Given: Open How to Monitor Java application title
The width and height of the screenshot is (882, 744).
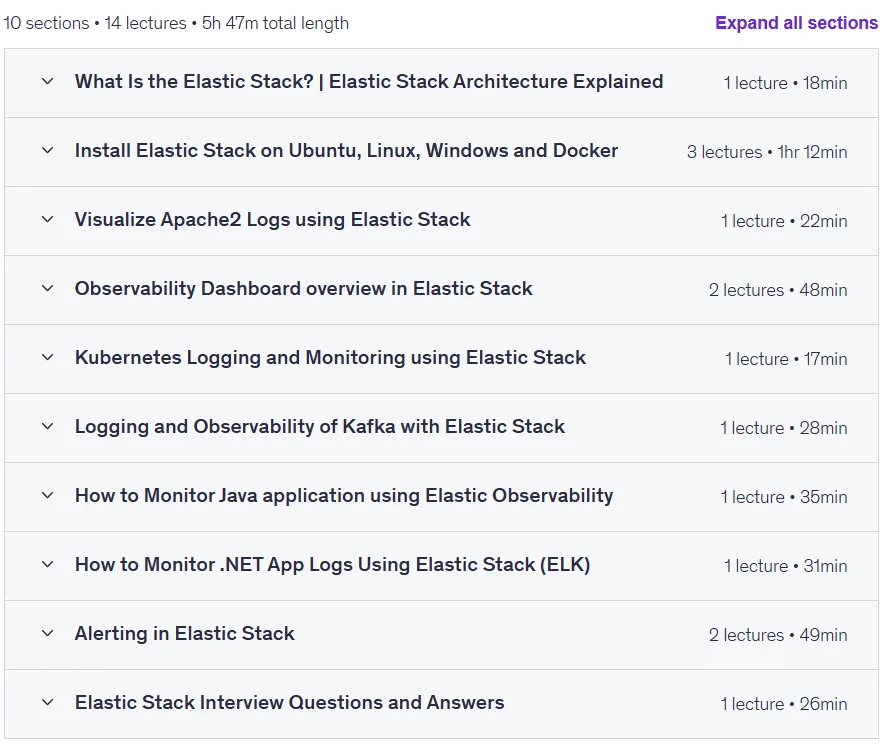Looking at the screenshot, I should tap(344, 495).
